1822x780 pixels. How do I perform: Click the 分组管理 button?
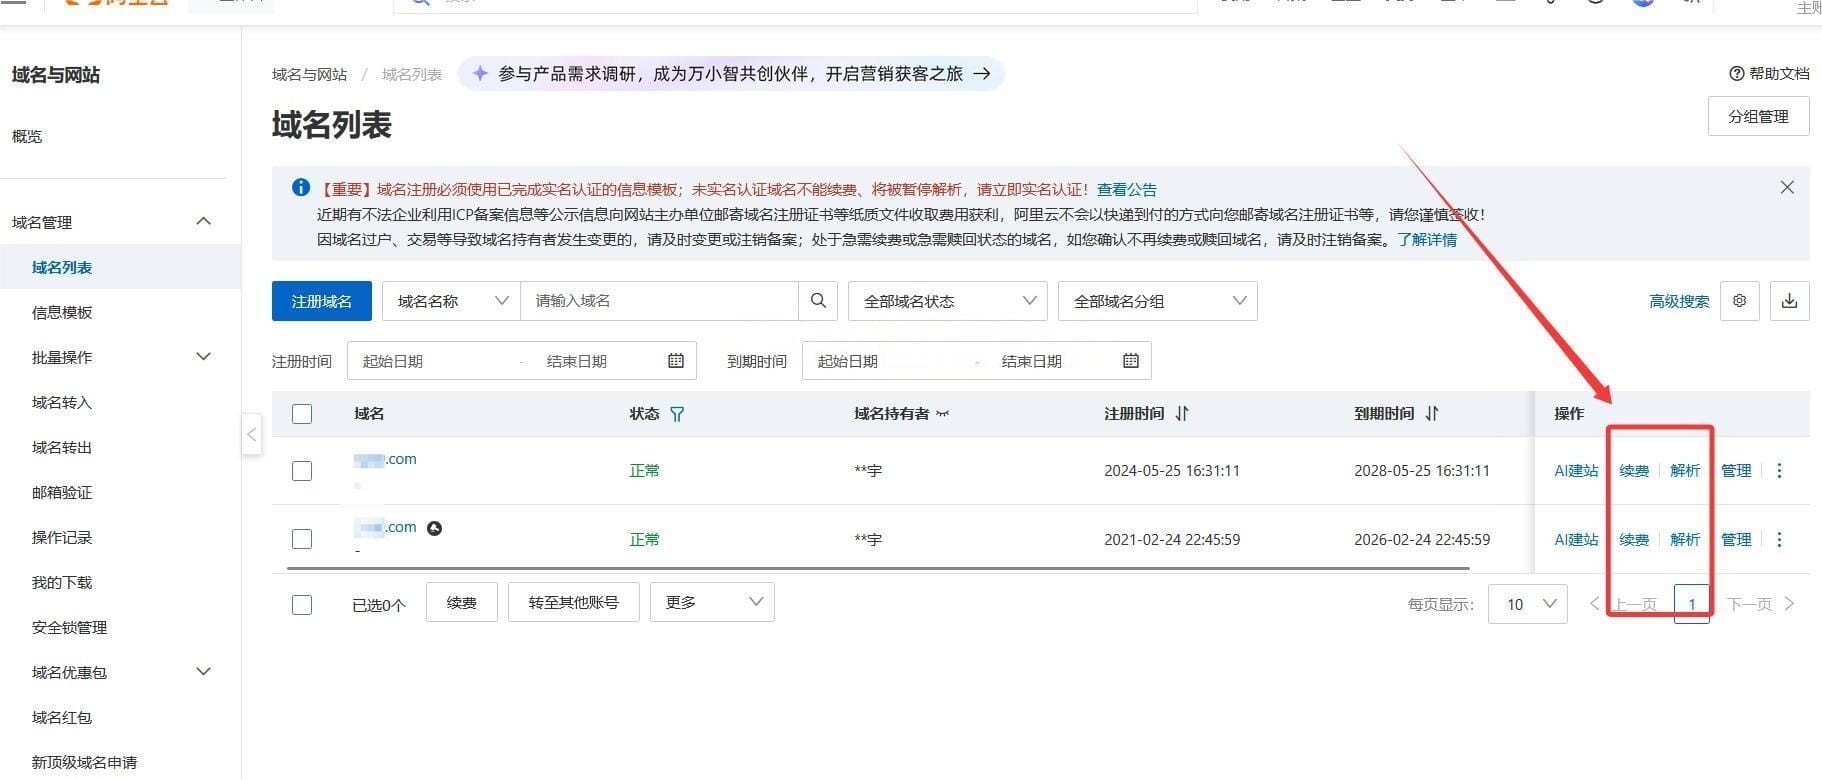(1759, 116)
